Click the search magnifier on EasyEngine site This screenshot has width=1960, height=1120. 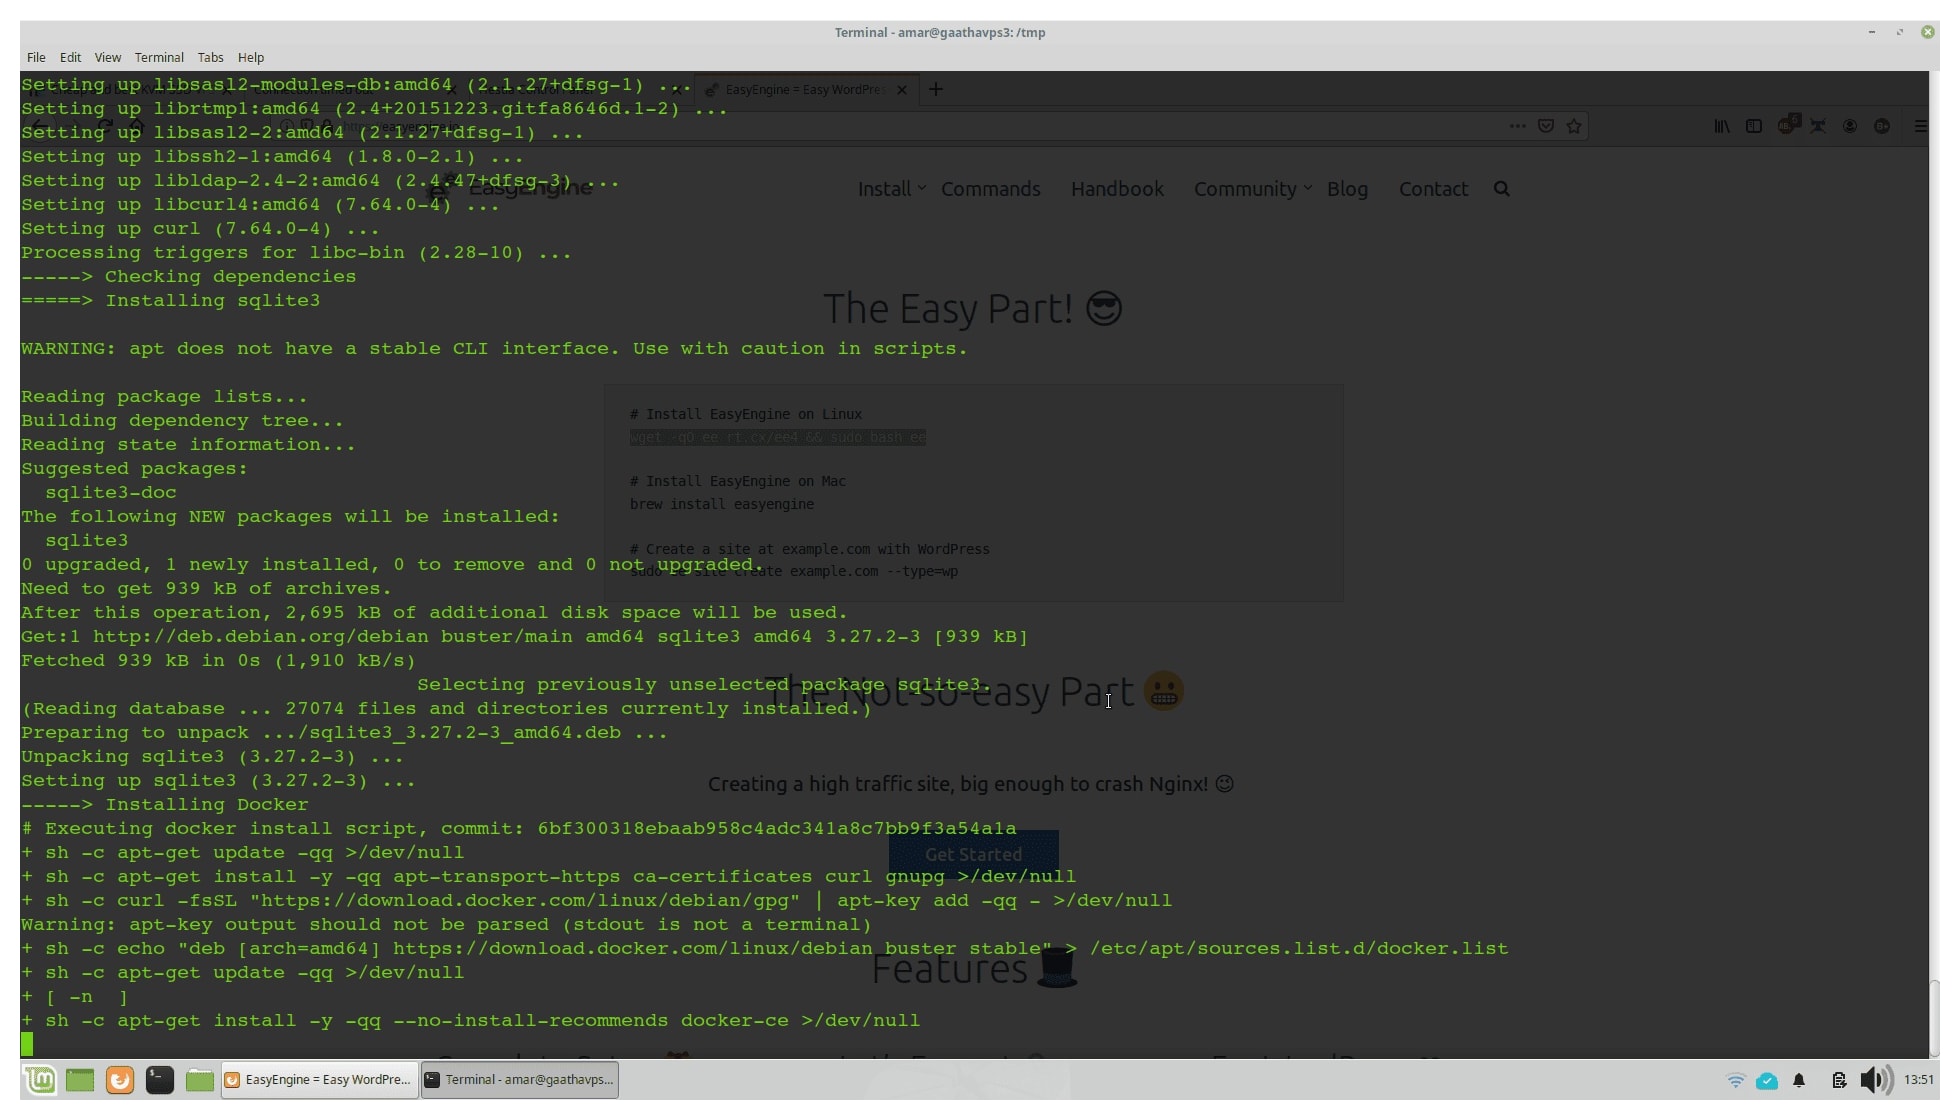1501,189
